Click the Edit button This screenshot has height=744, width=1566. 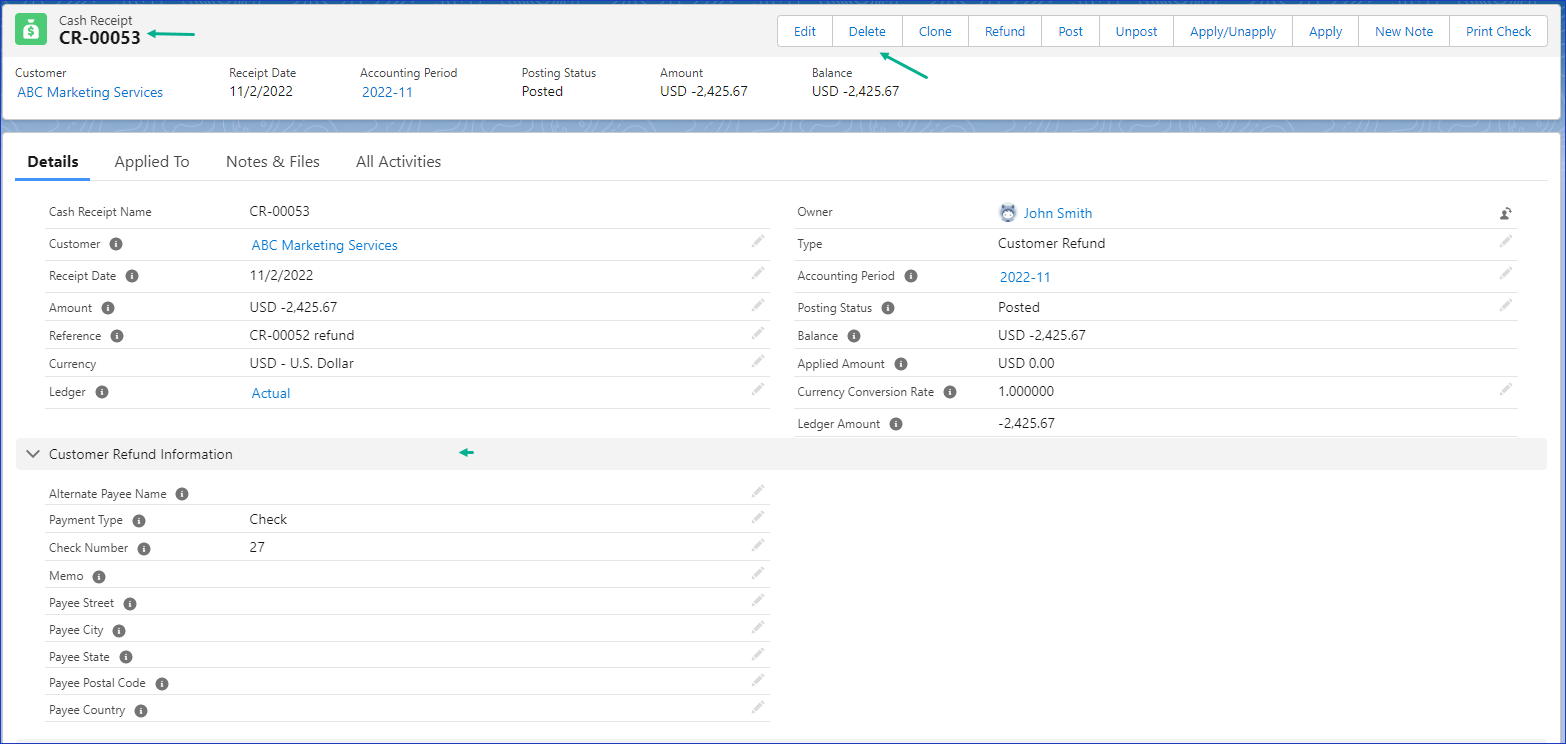[x=805, y=31]
